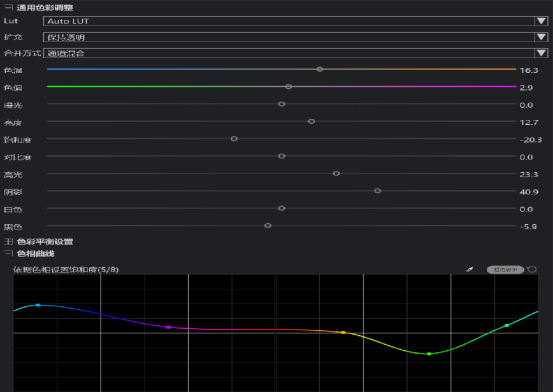
Task: Click the 色温 color temperature slider handle
Action: pyautogui.click(x=320, y=69)
